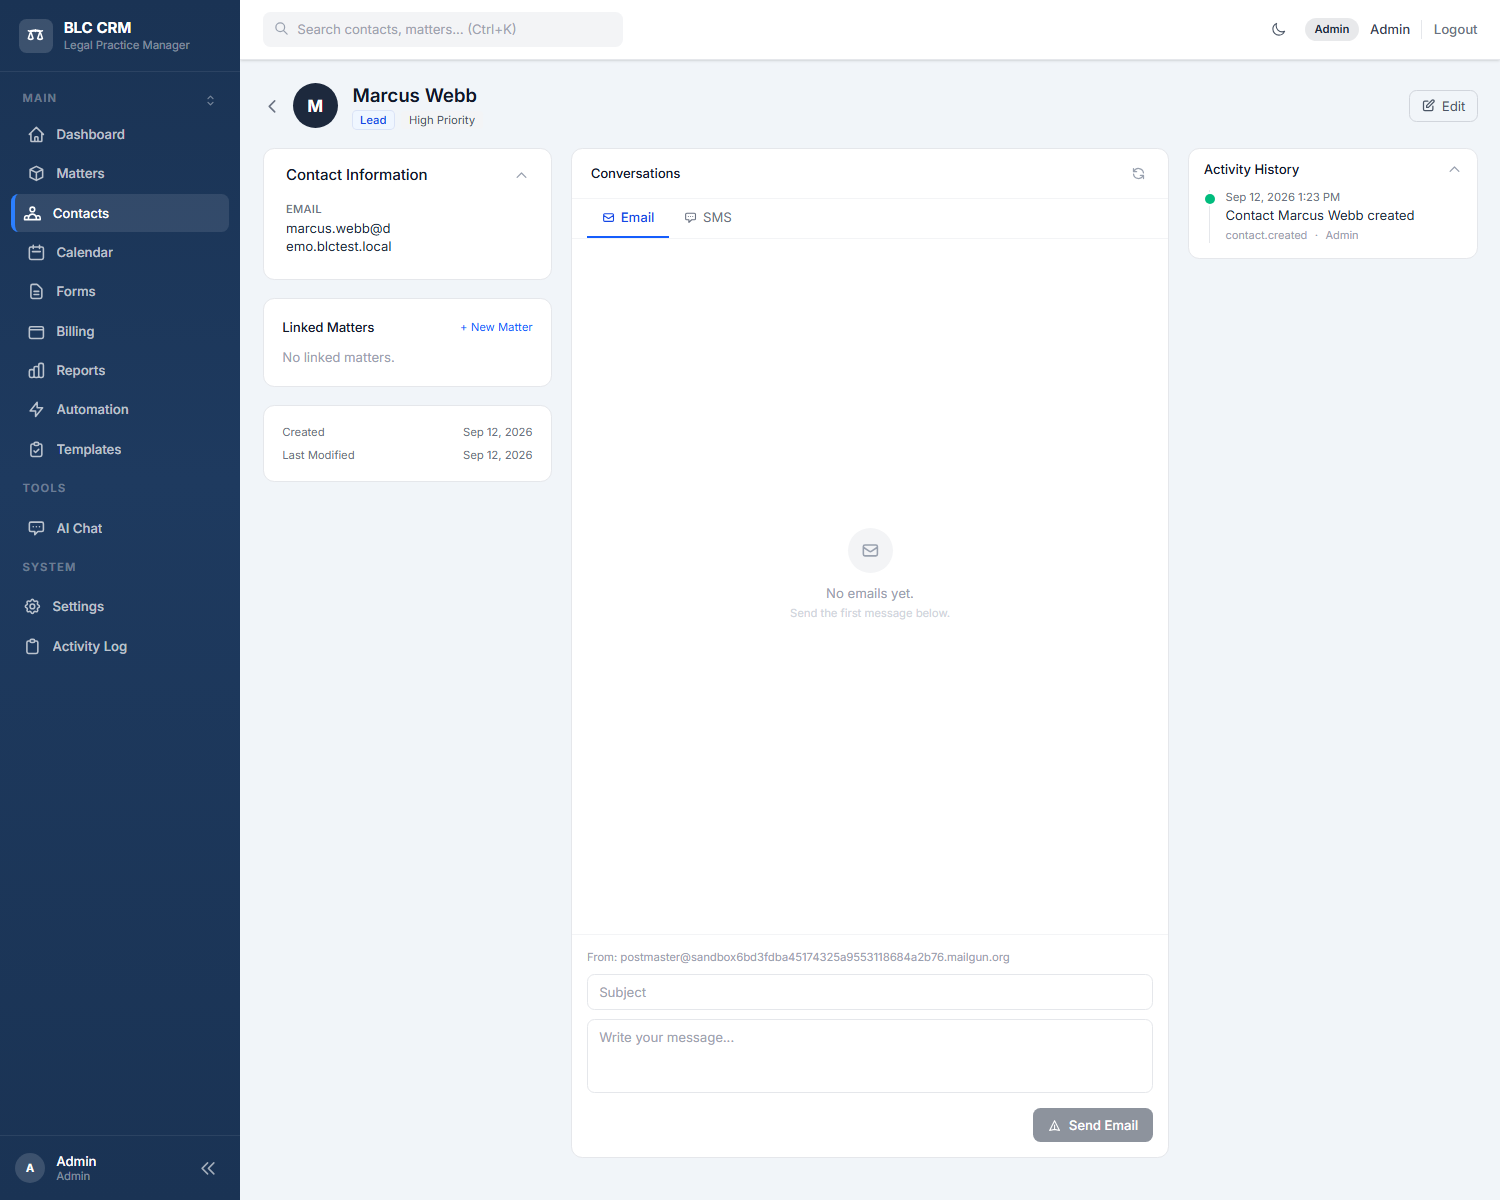
Task: Click the Linked Matters heading
Action: [328, 327]
